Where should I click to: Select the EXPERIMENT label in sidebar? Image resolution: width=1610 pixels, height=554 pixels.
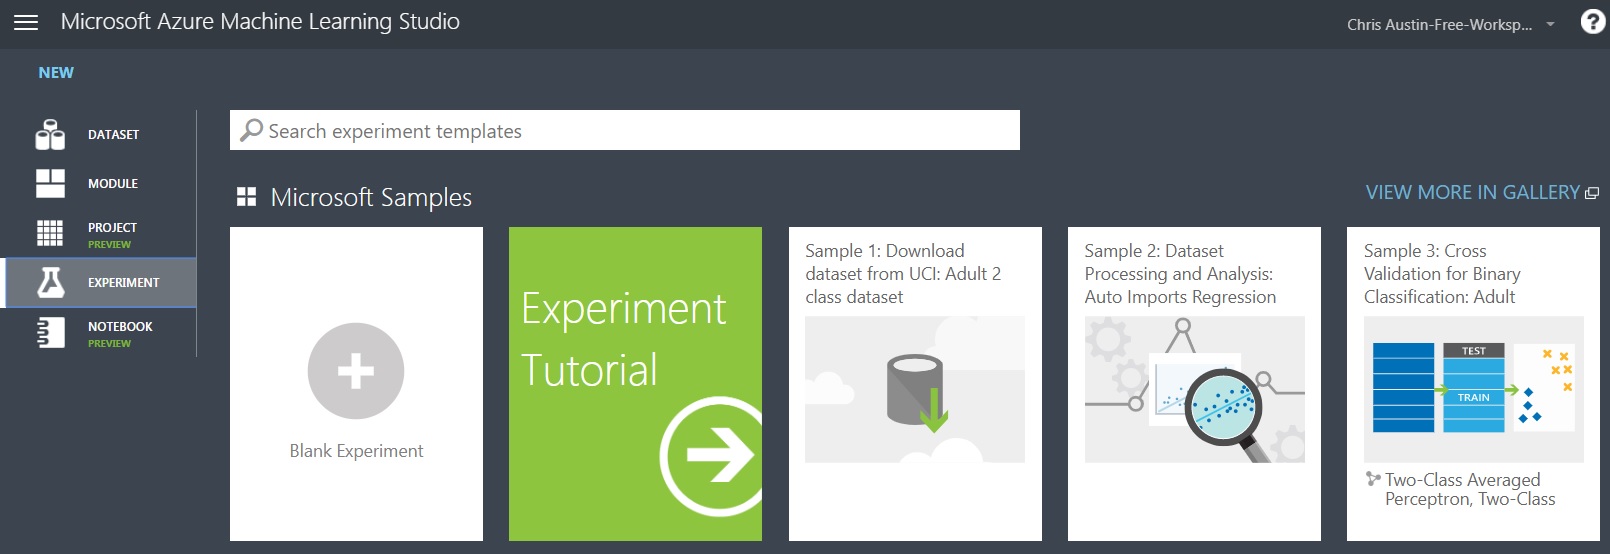pos(123,282)
